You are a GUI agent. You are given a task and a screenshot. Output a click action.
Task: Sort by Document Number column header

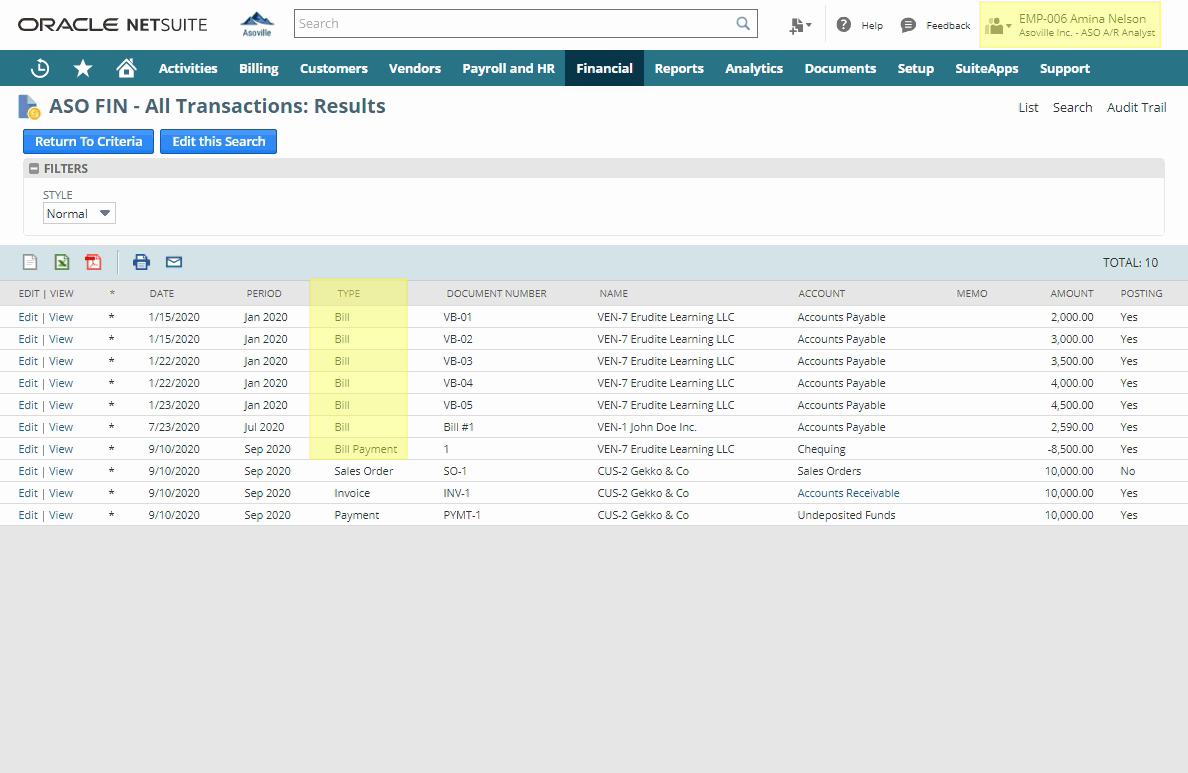coord(496,293)
